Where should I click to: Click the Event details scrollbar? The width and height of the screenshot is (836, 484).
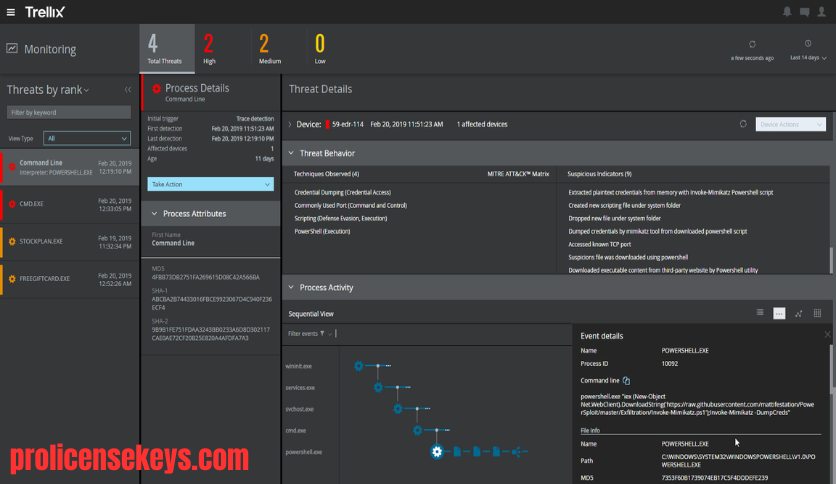point(832,369)
